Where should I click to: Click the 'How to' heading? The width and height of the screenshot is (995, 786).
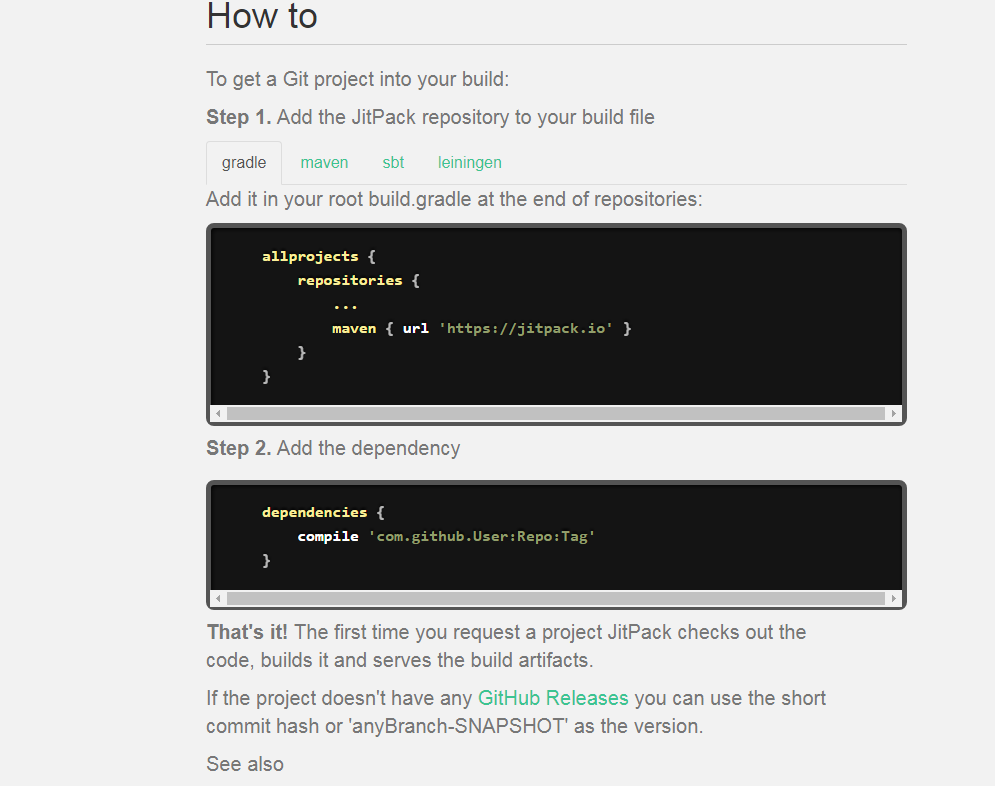pos(262,16)
